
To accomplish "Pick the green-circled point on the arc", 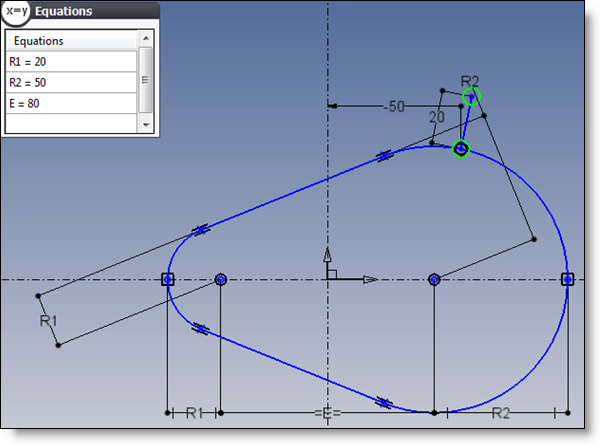I will click(x=461, y=149).
